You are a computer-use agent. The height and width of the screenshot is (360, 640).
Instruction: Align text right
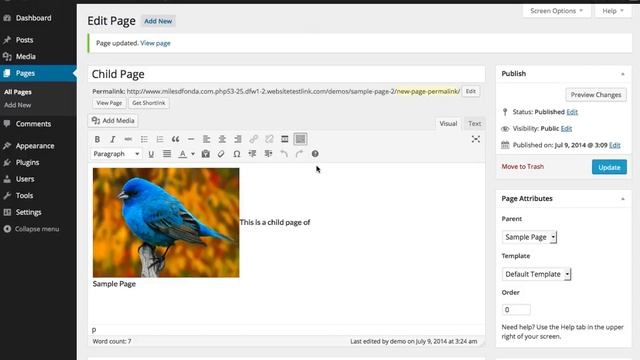click(238, 139)
